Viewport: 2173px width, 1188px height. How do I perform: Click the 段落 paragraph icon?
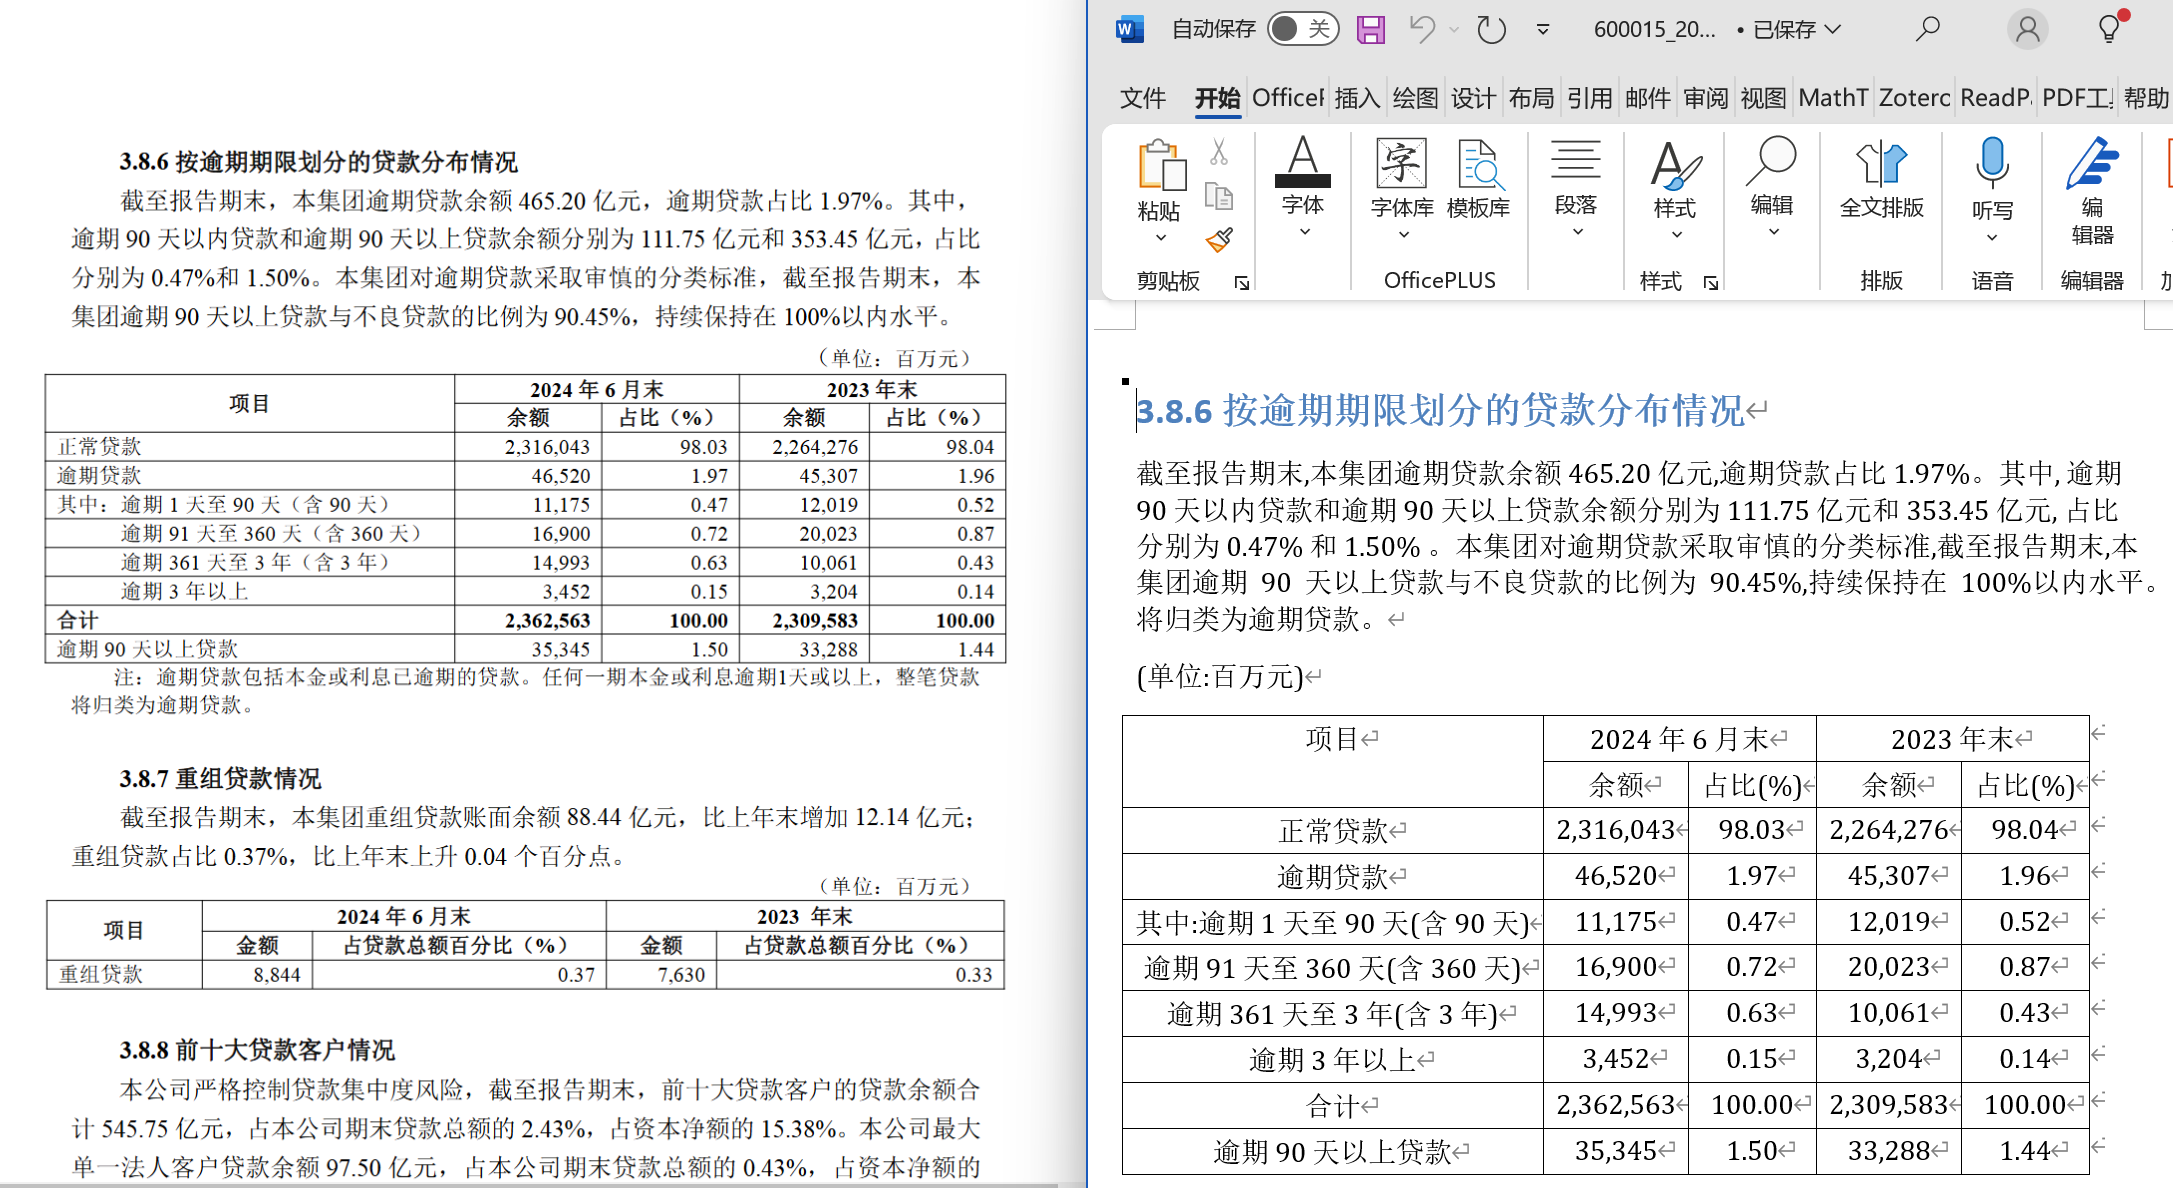[1576, 160]
